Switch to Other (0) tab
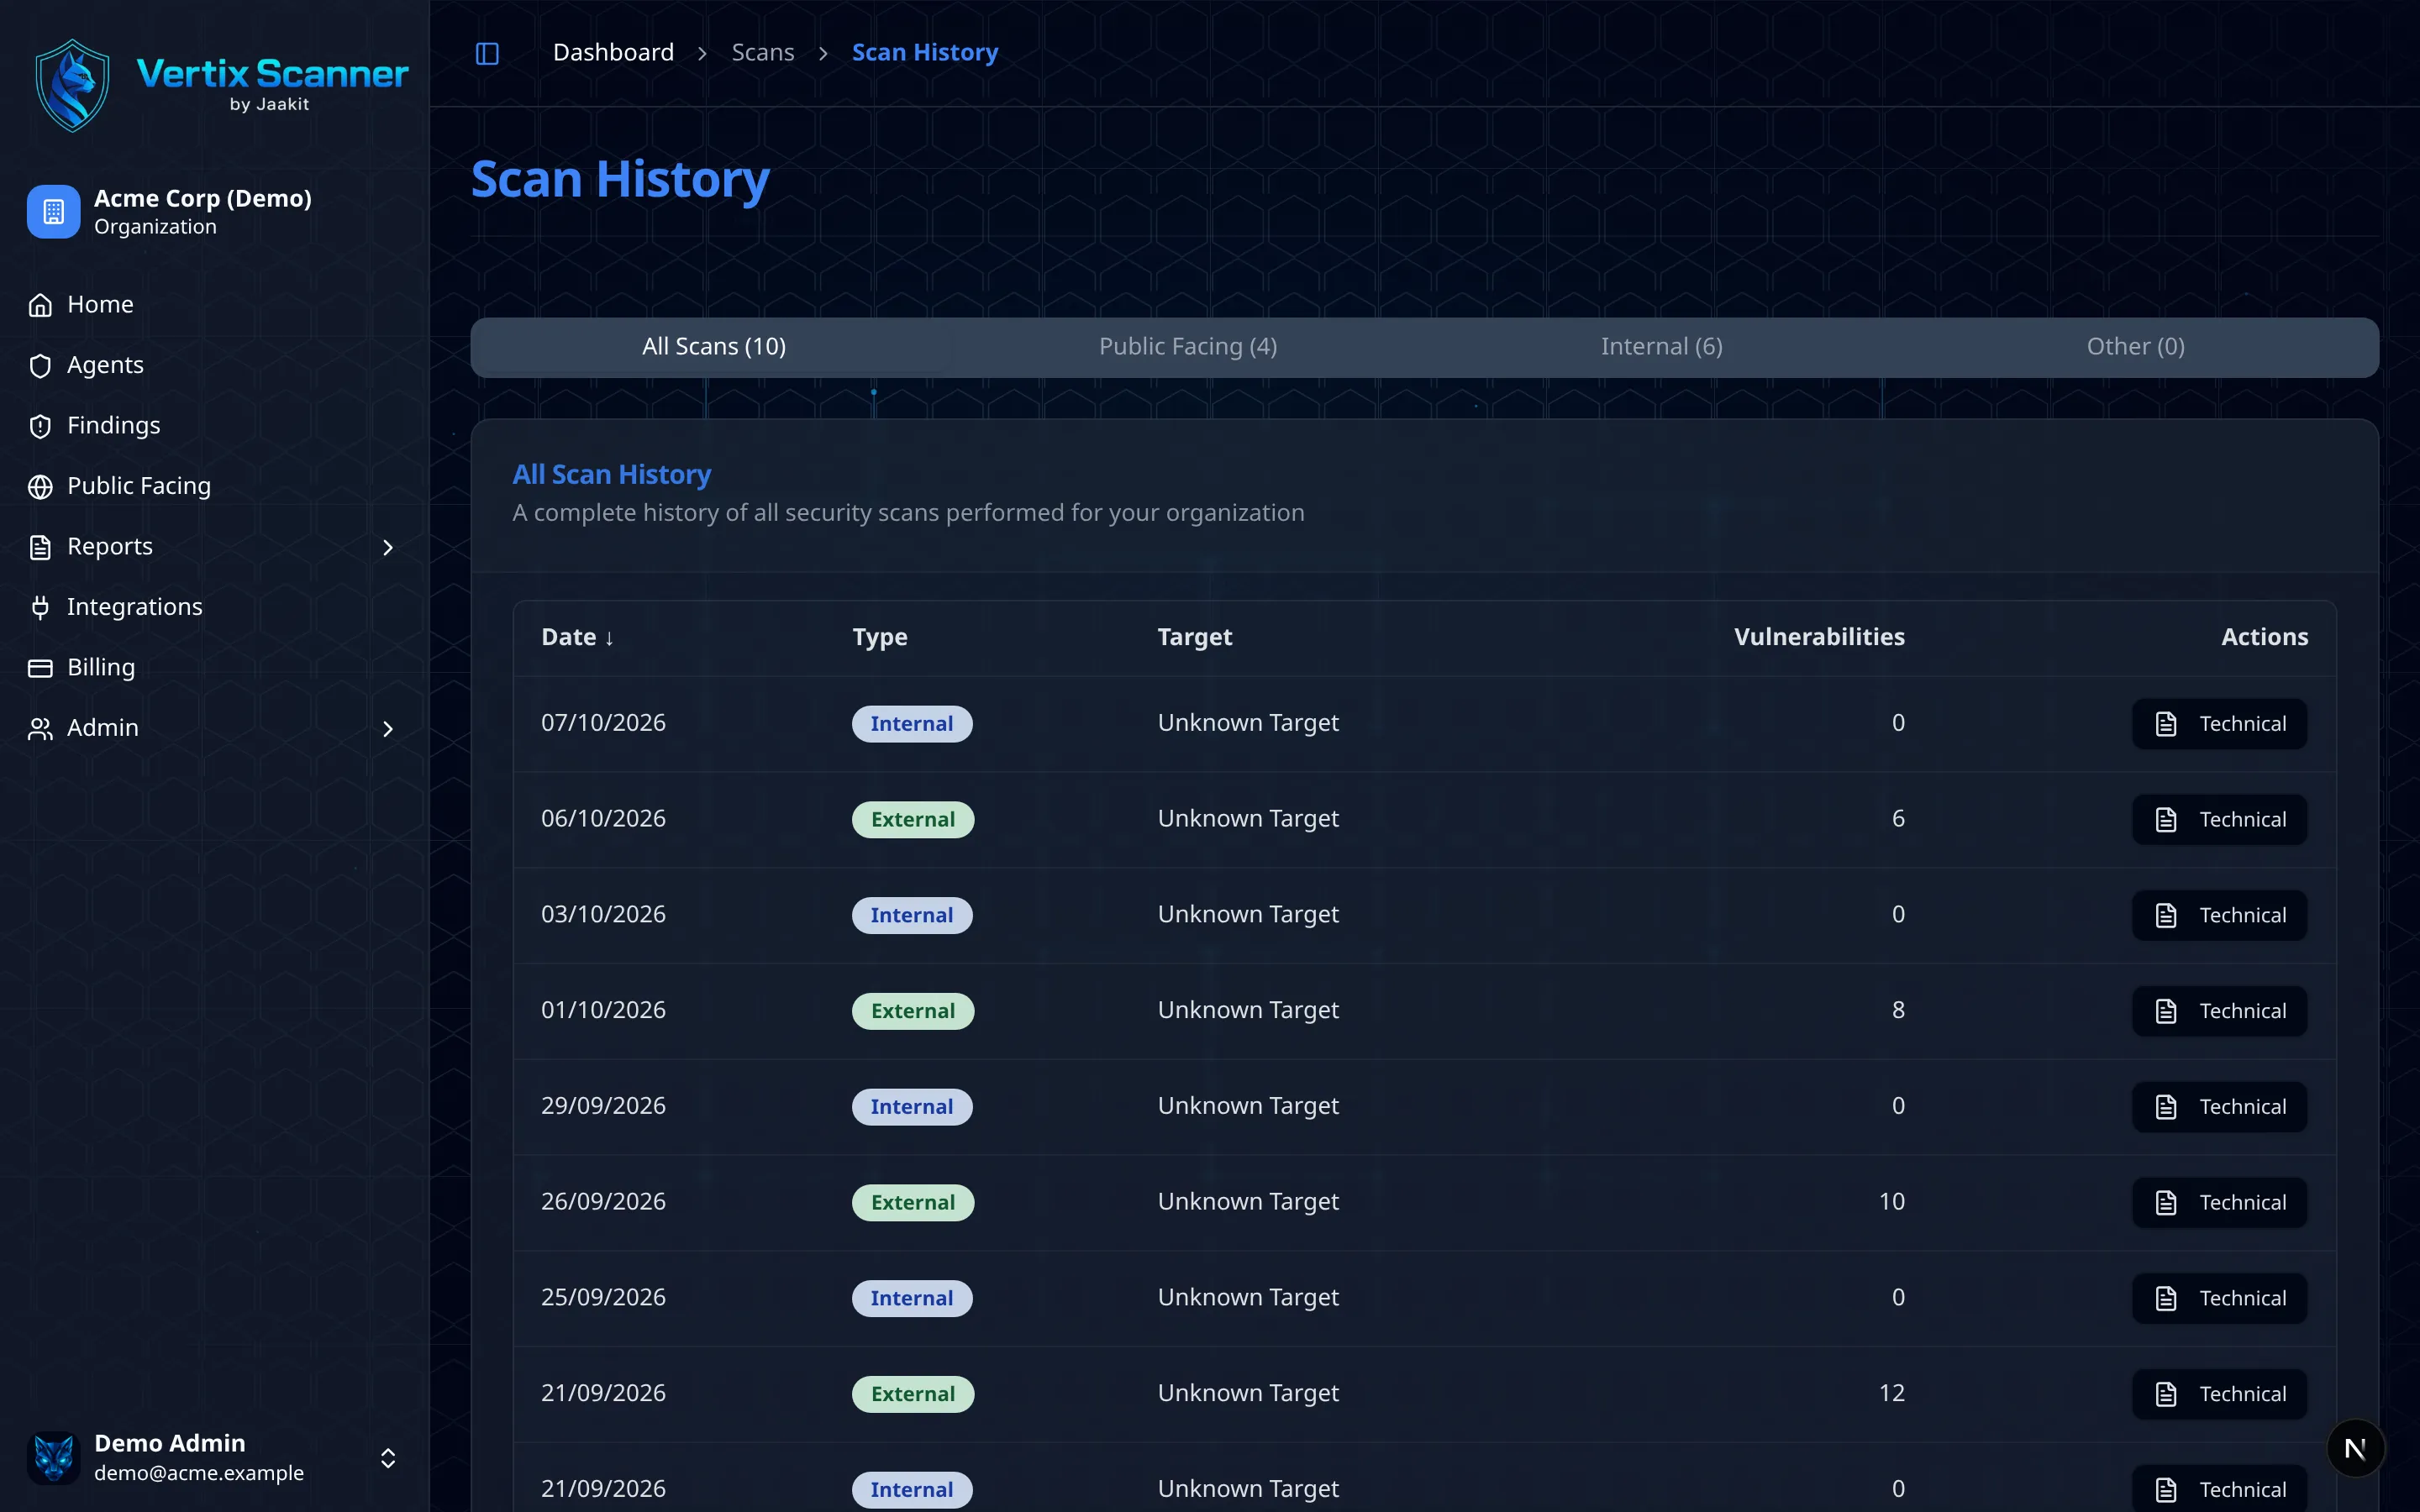 2135,347
